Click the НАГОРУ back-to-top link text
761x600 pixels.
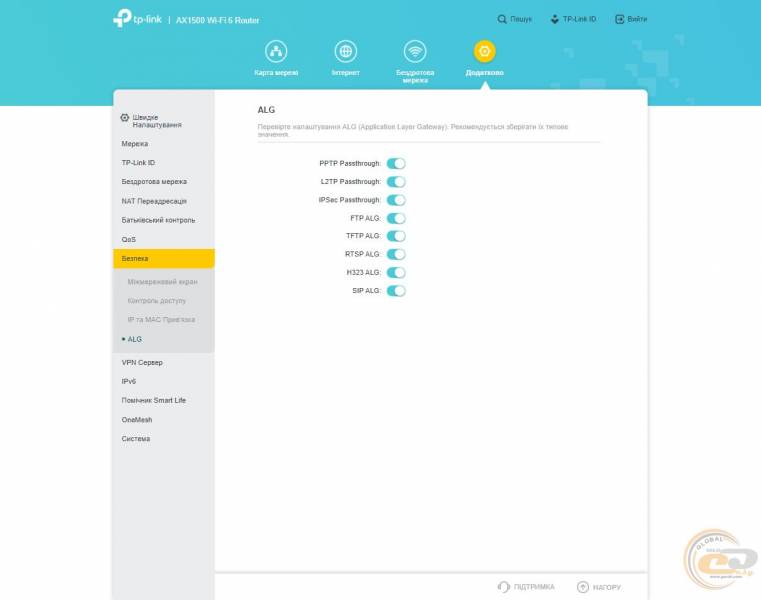[607, 587]
